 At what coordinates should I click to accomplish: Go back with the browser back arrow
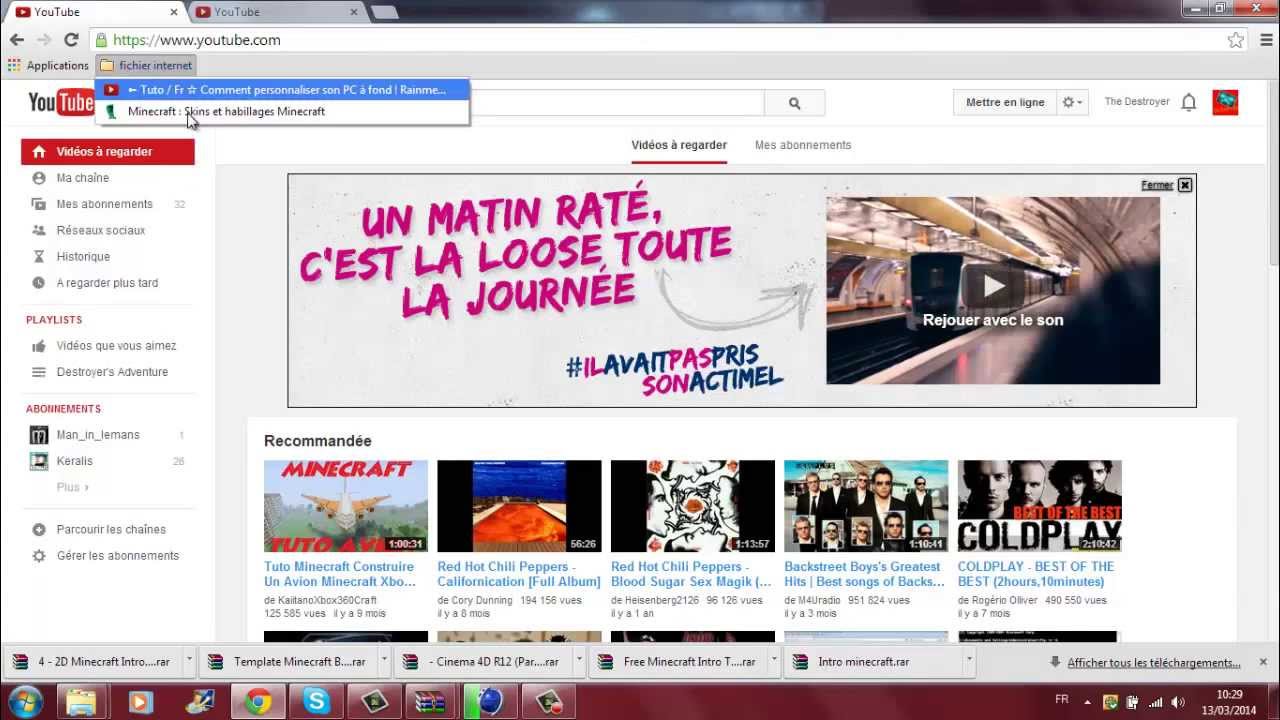click(16, 40)
